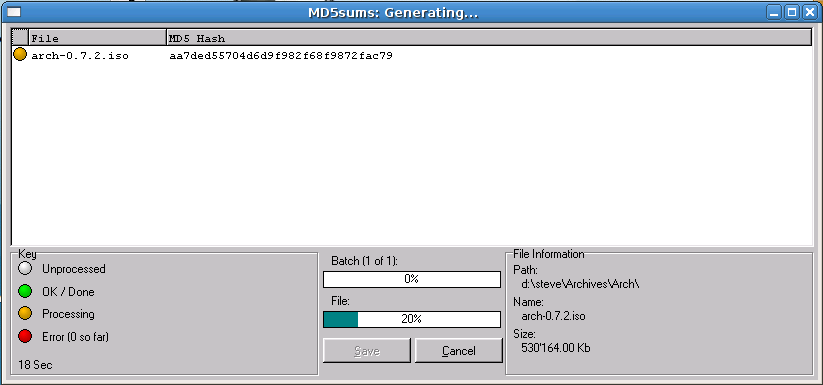Click the Processing label in the Key
This screenshot has width=823, height=385.
point(68,314)
